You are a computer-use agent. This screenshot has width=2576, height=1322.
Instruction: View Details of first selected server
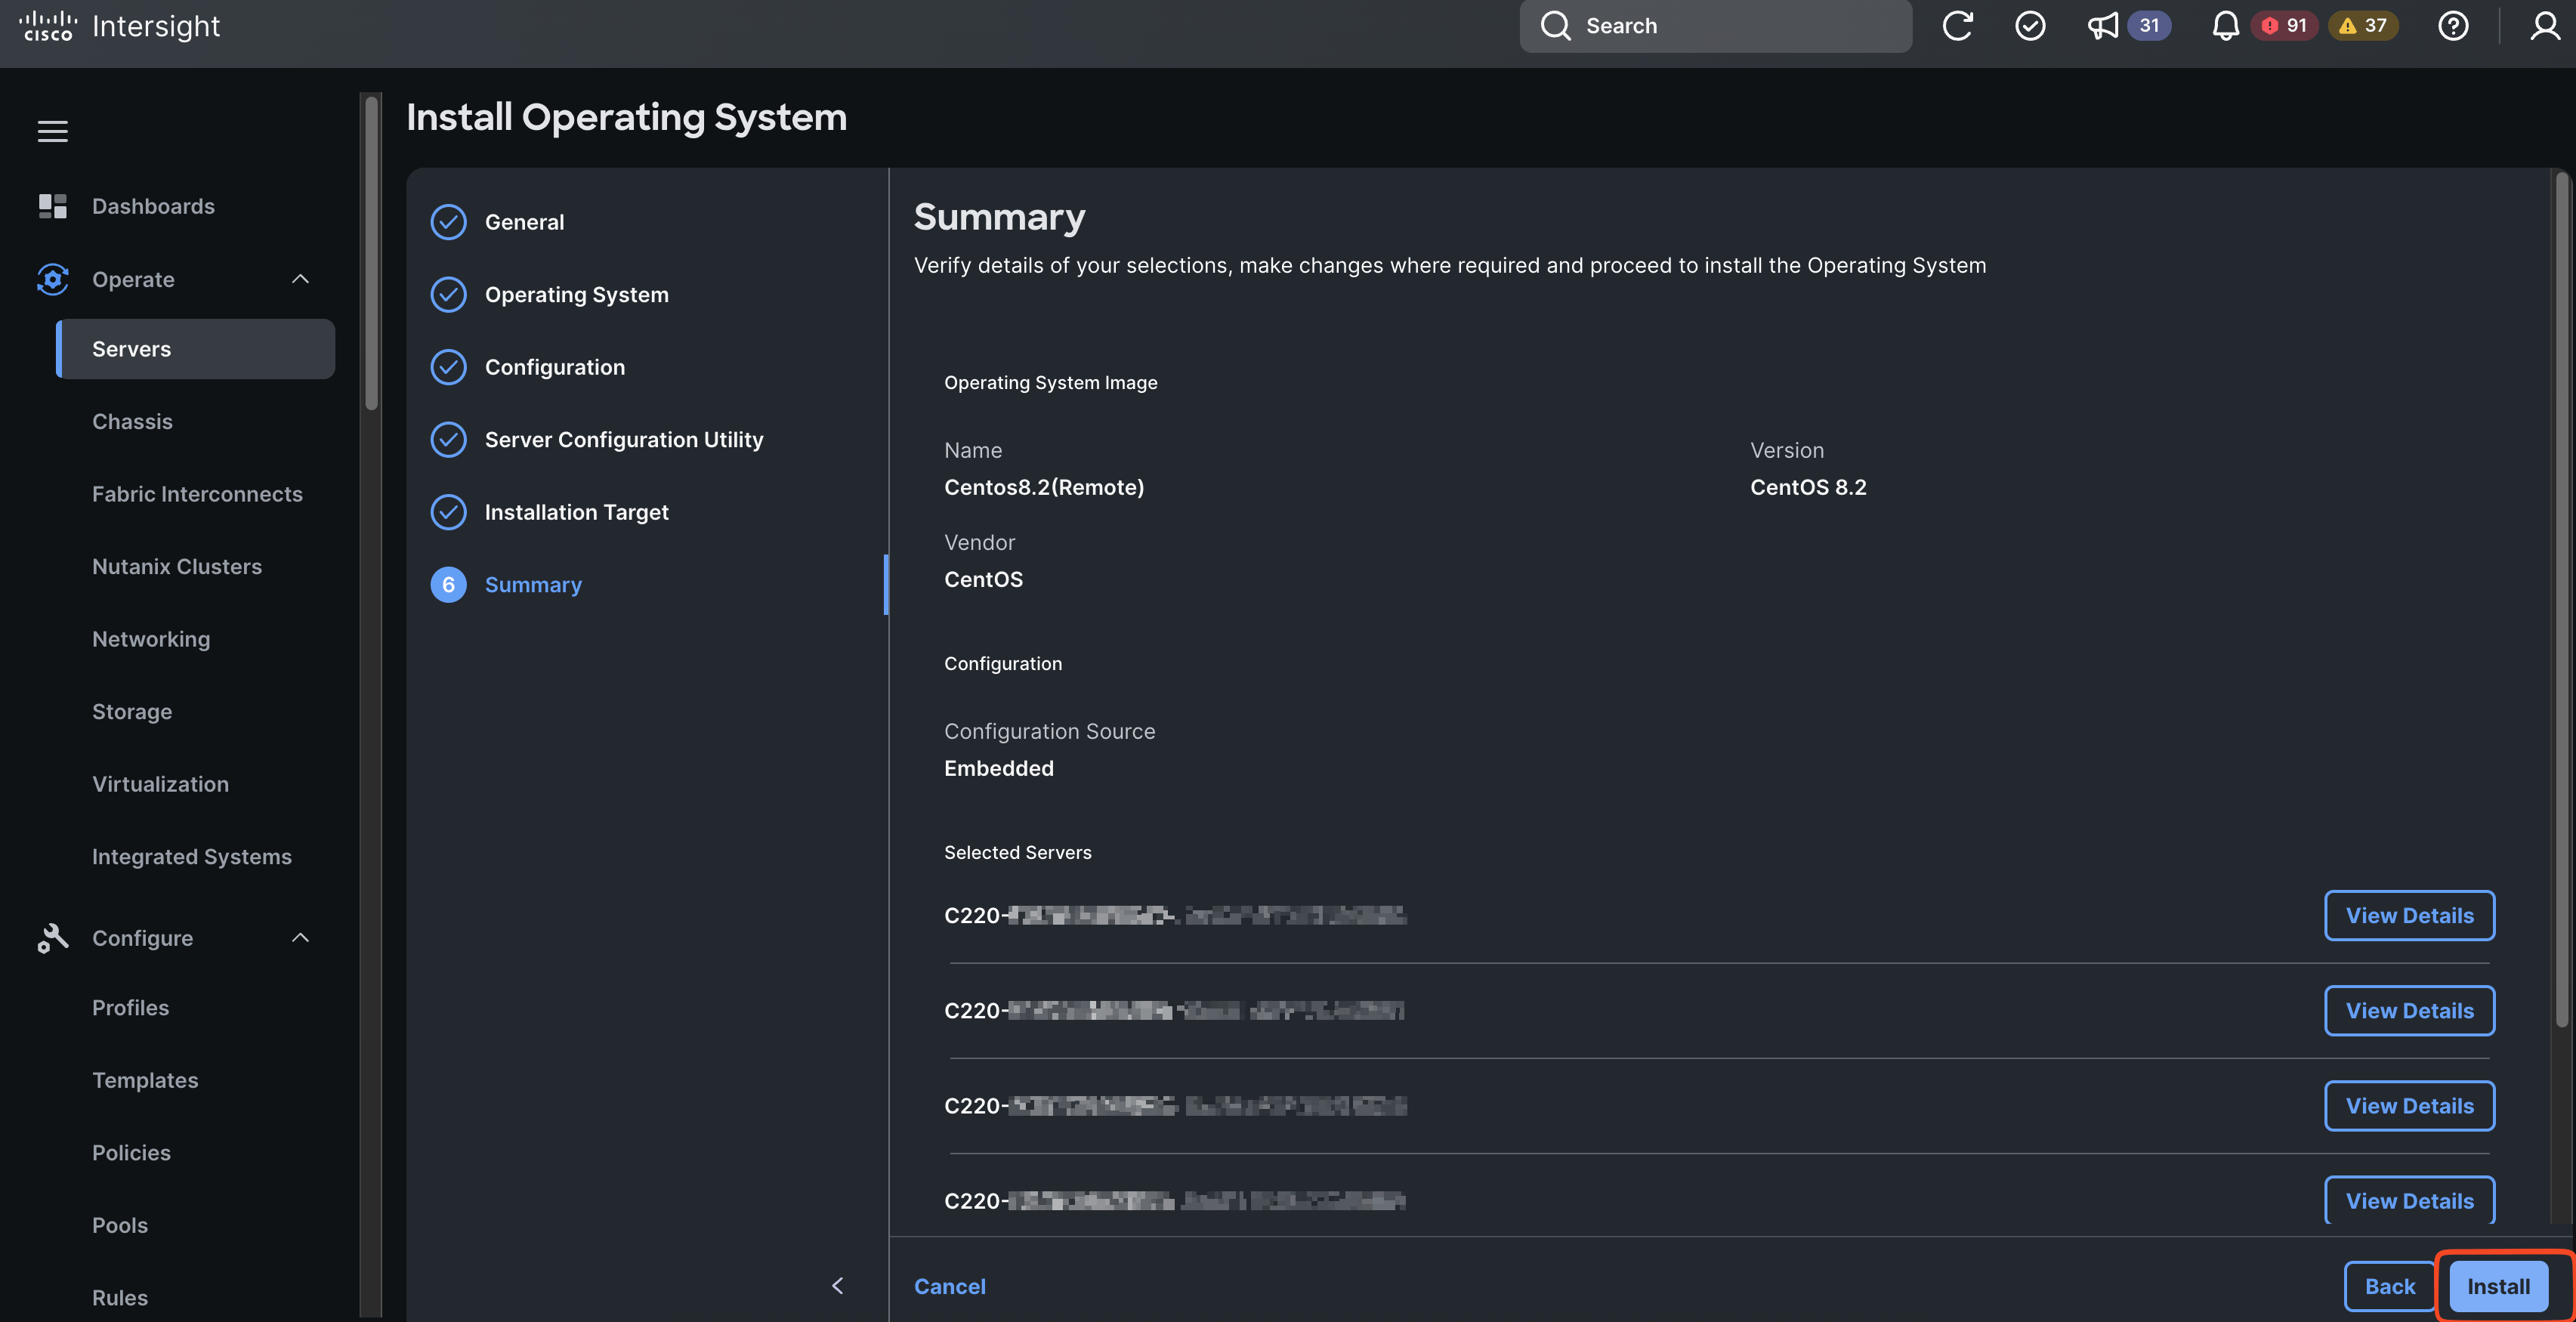[x=2409, y=915]
